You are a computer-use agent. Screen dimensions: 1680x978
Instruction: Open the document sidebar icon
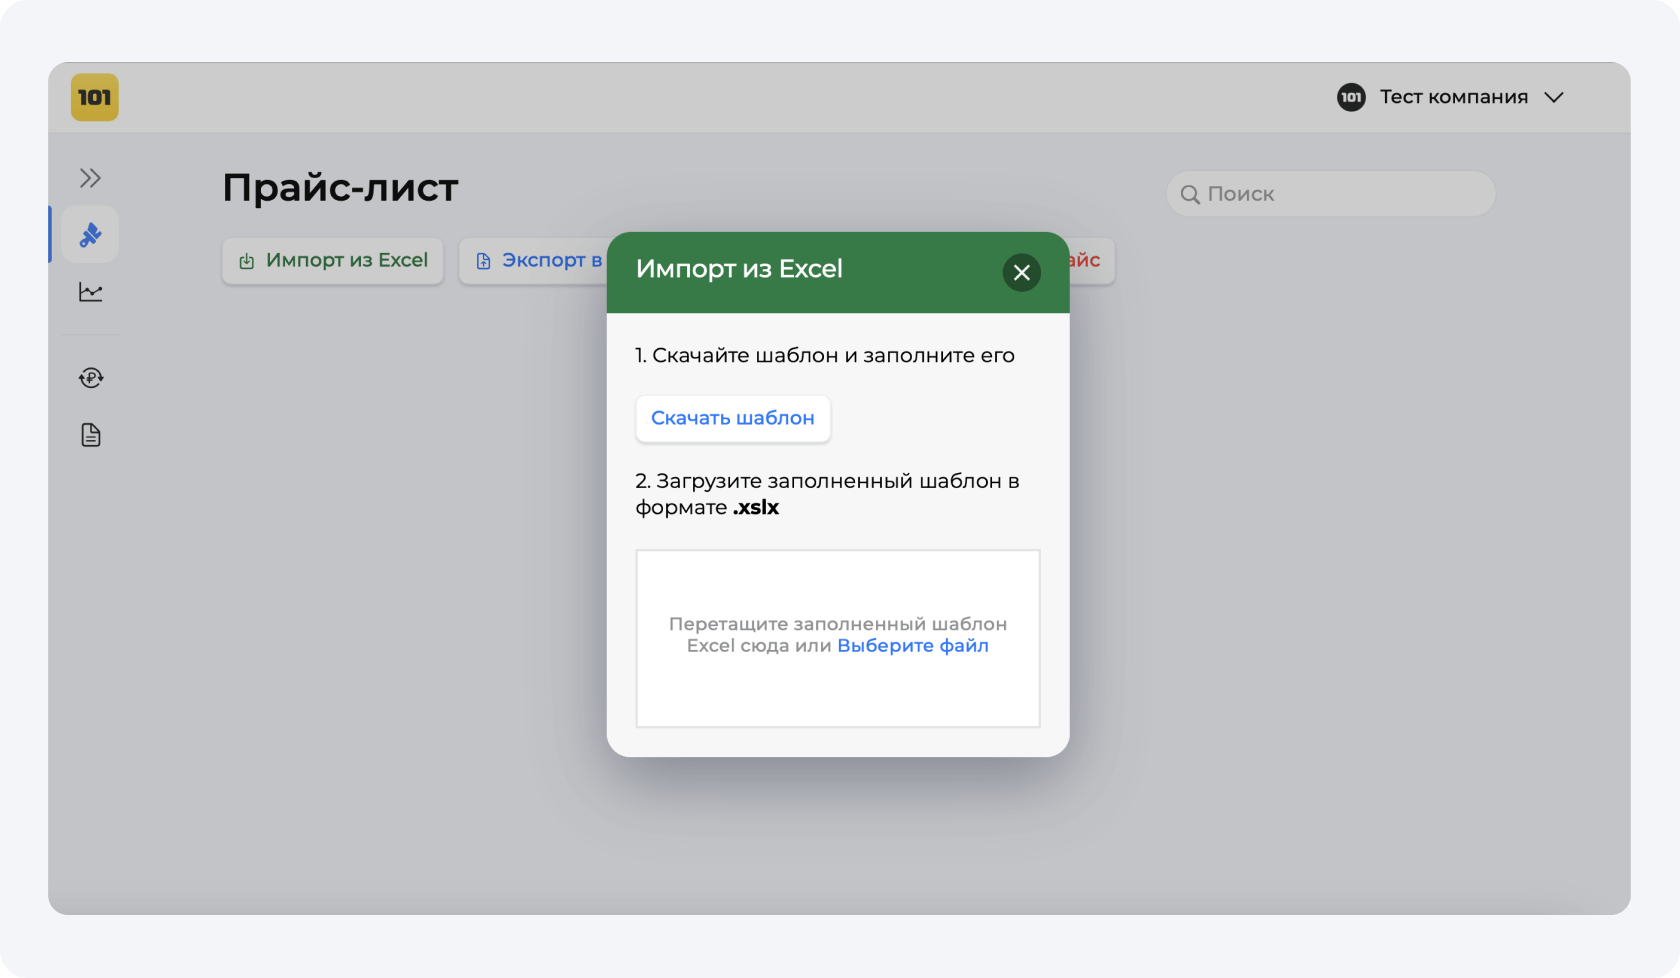point(90,435)
